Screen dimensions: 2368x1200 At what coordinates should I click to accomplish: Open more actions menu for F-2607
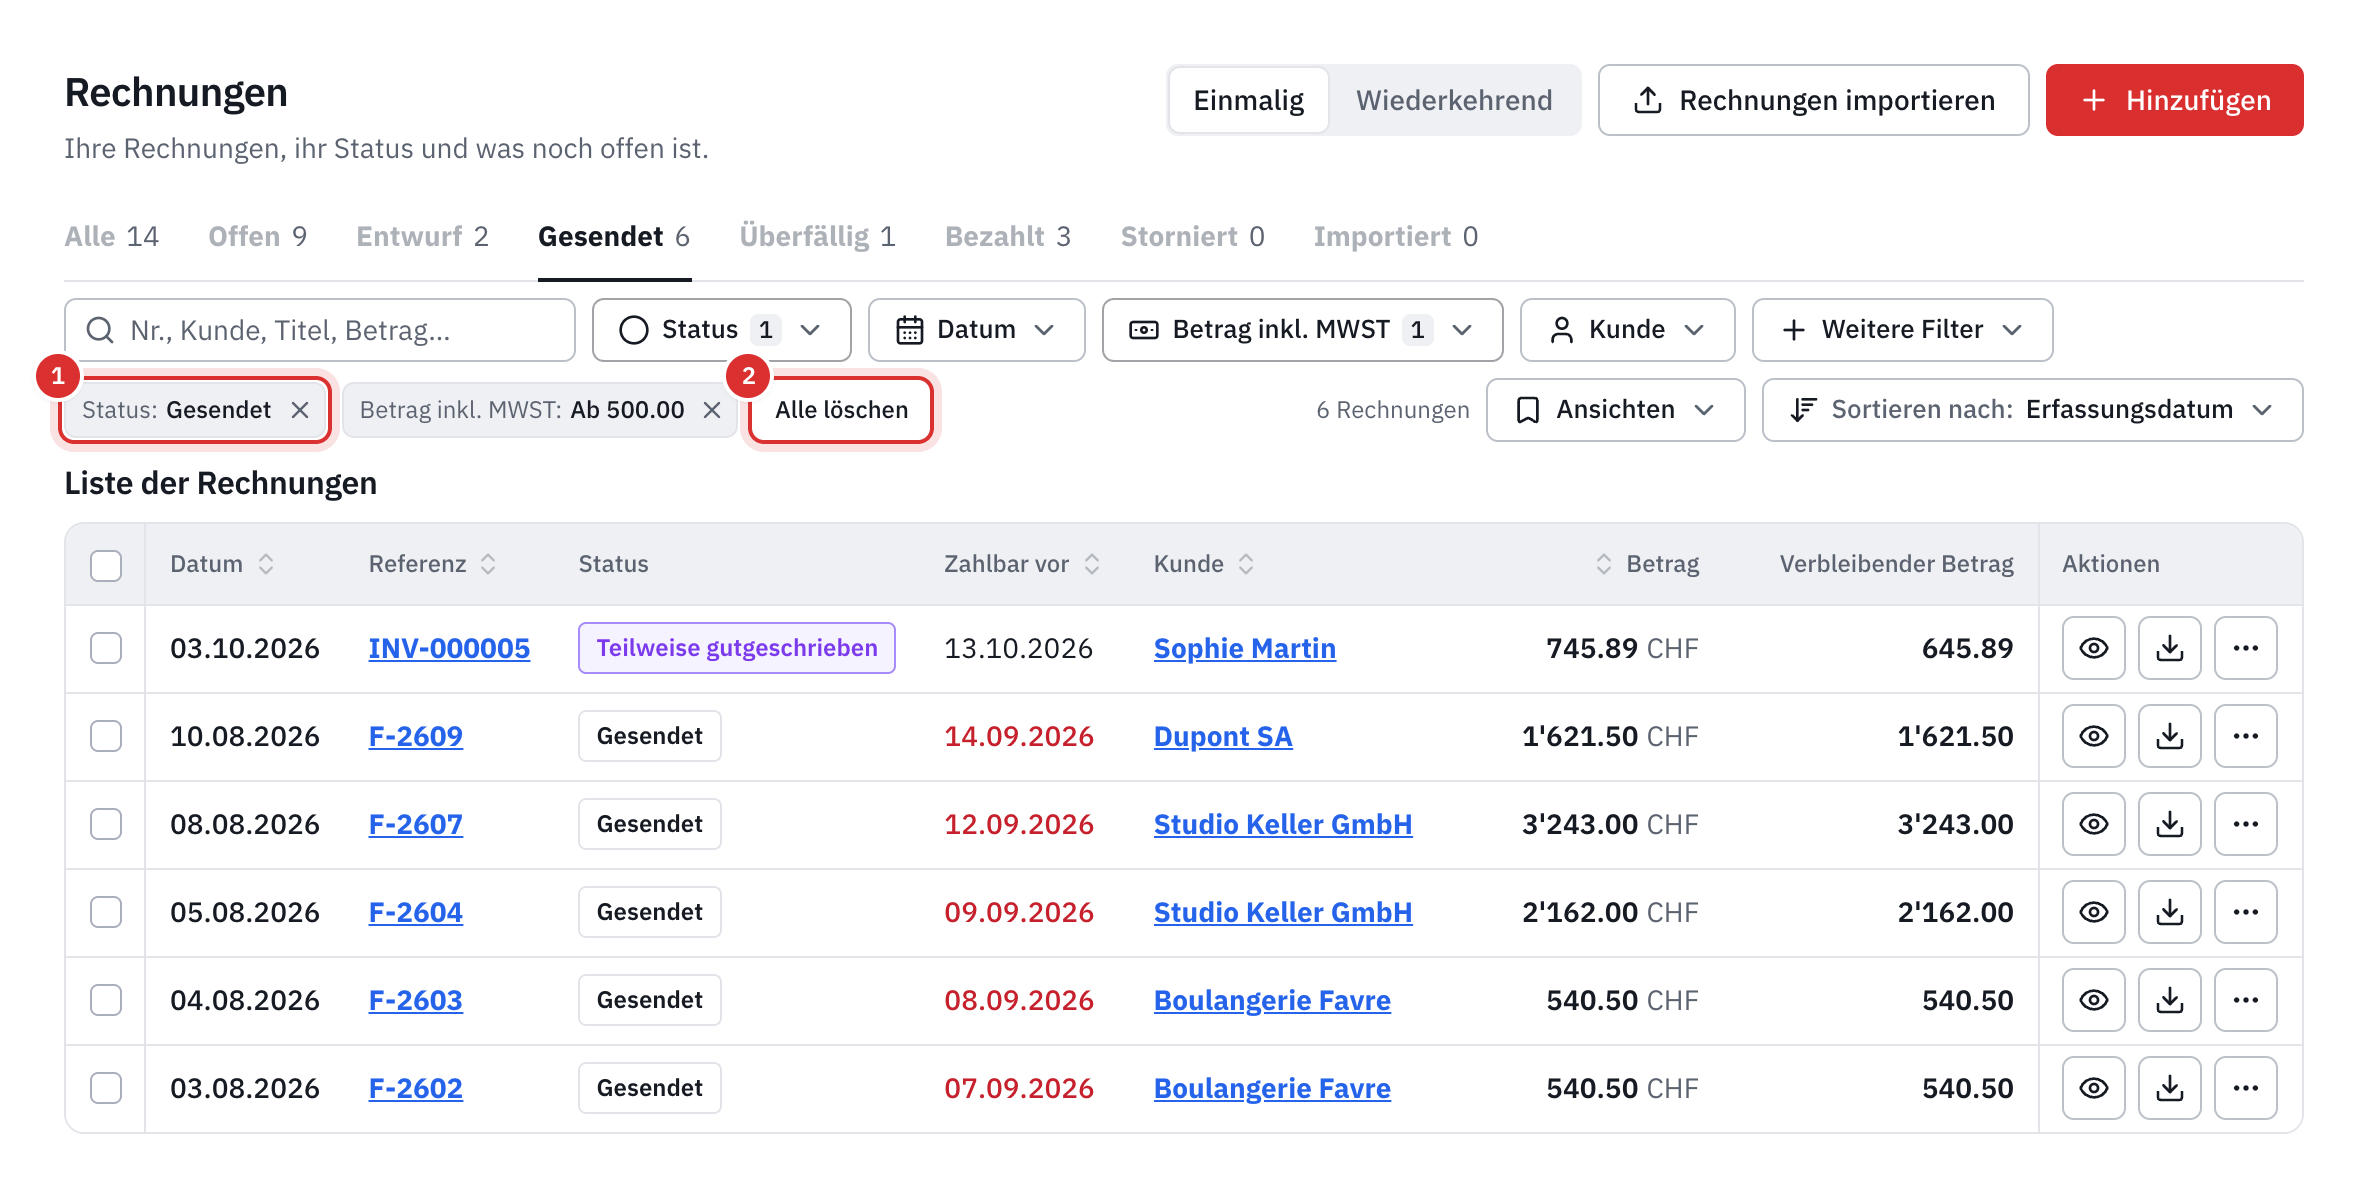pos(2245,824)
